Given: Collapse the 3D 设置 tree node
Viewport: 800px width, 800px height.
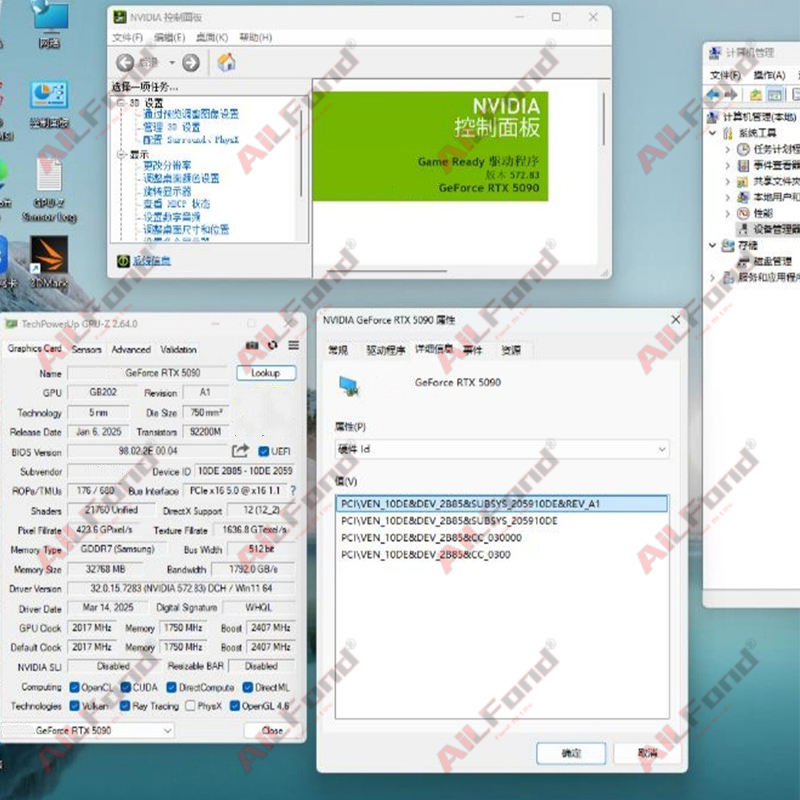Looking at the screenshot, I should coord(121,103).
